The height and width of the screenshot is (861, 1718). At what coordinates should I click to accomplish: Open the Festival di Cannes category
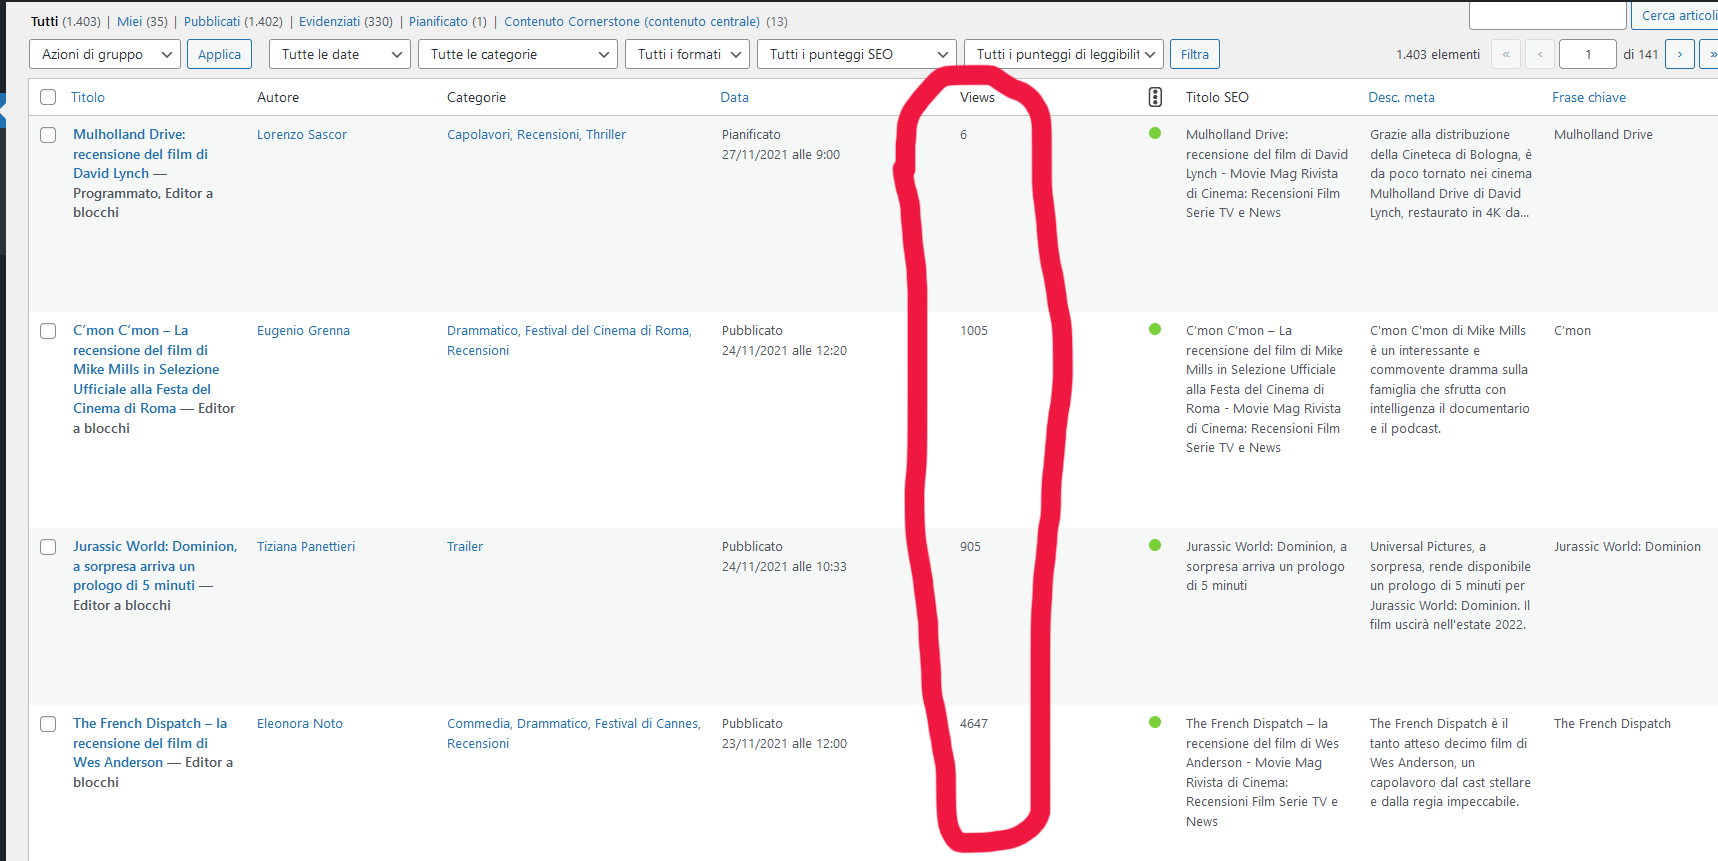point(646,723)
